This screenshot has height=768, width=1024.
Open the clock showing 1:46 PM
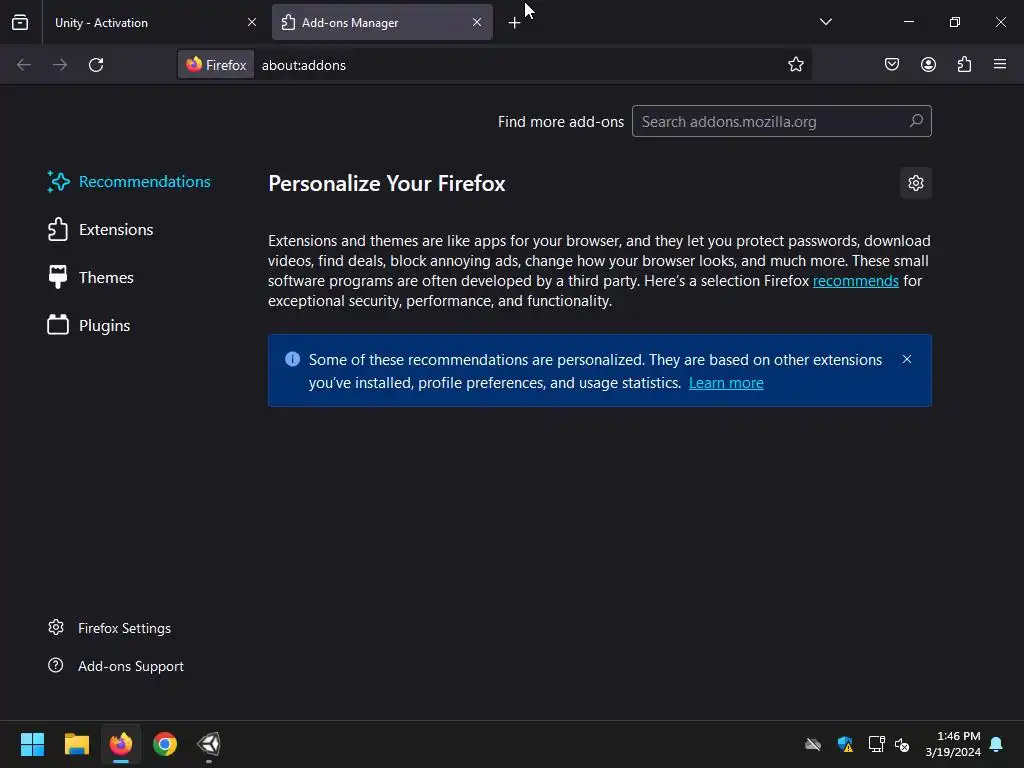(953, 744)
